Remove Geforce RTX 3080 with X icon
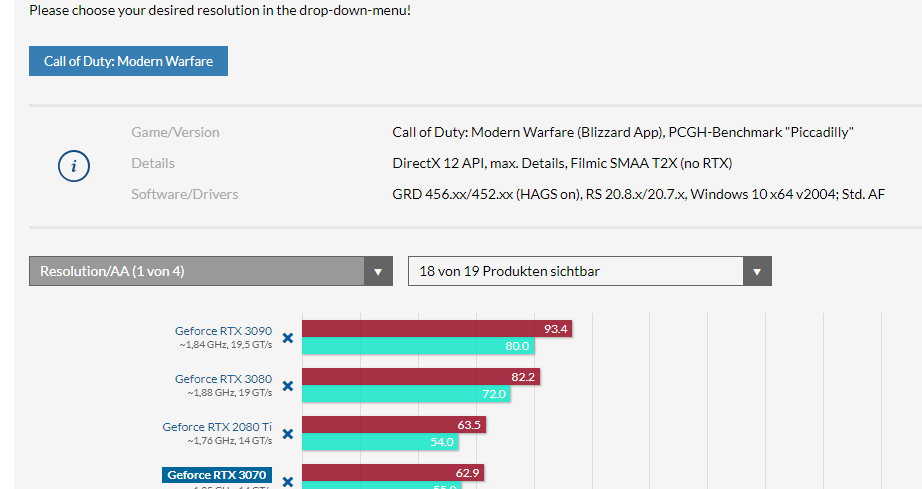The height and width of the screenshot is (489, 922). click(x=288, y=386)
